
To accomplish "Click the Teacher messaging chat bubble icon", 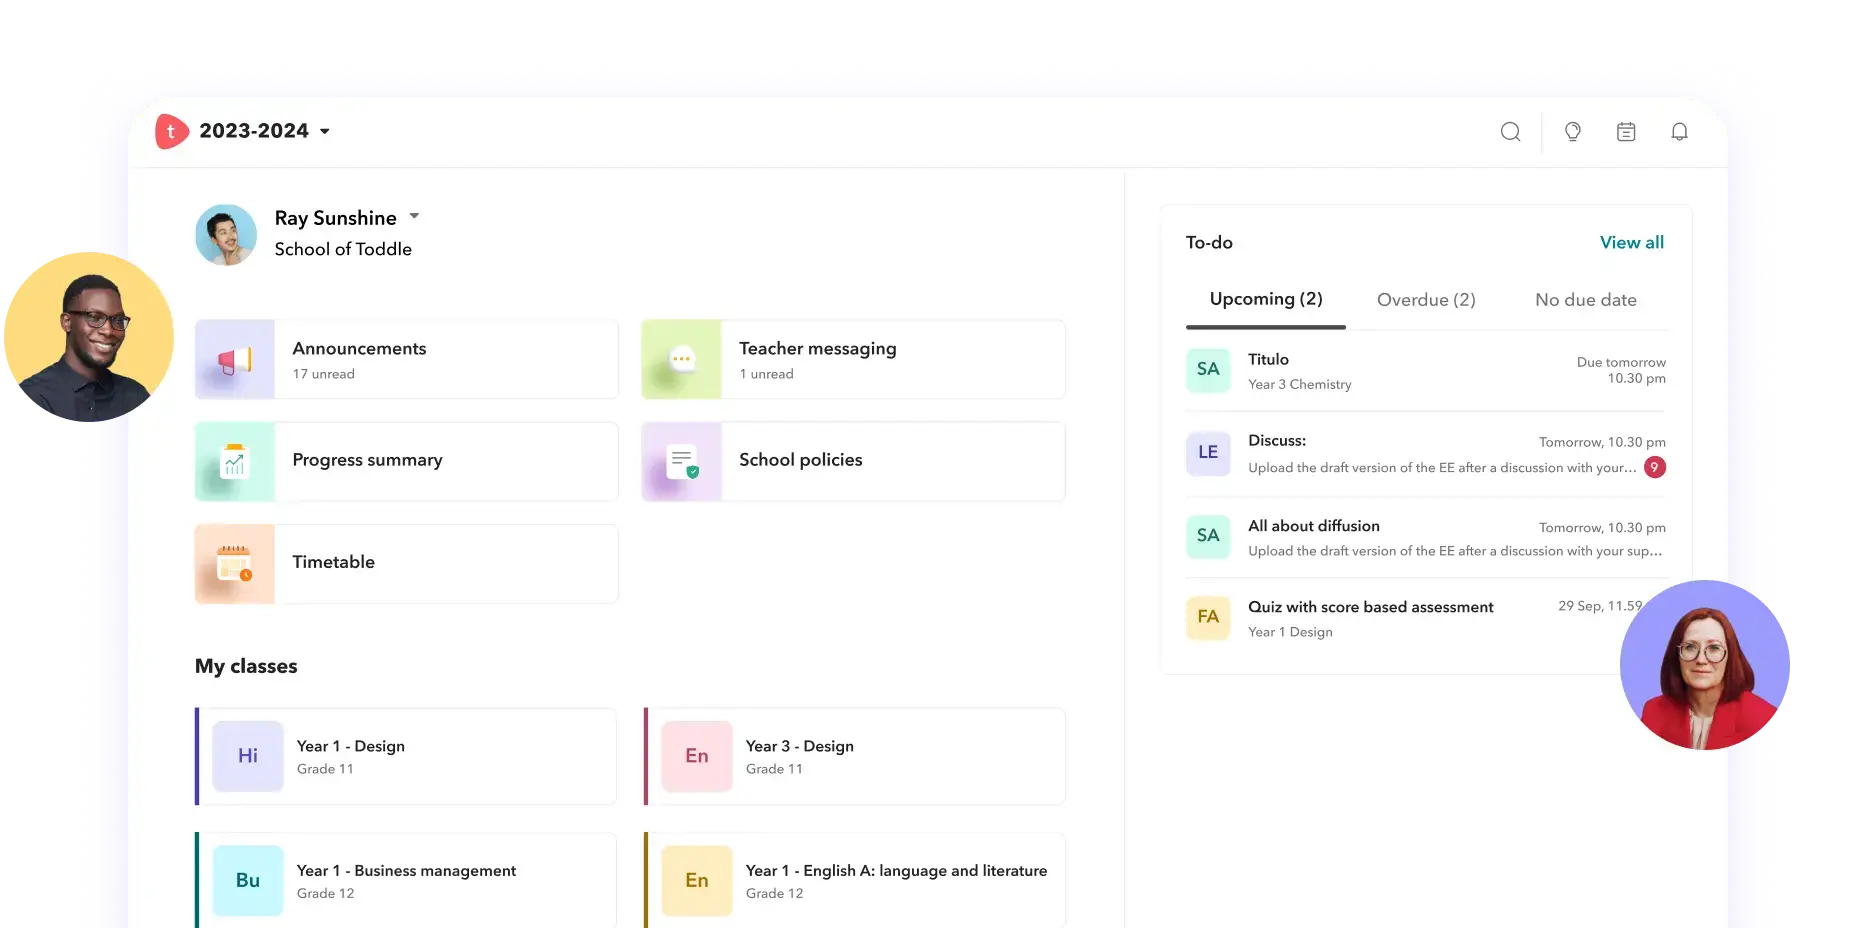I will [681, 360].
